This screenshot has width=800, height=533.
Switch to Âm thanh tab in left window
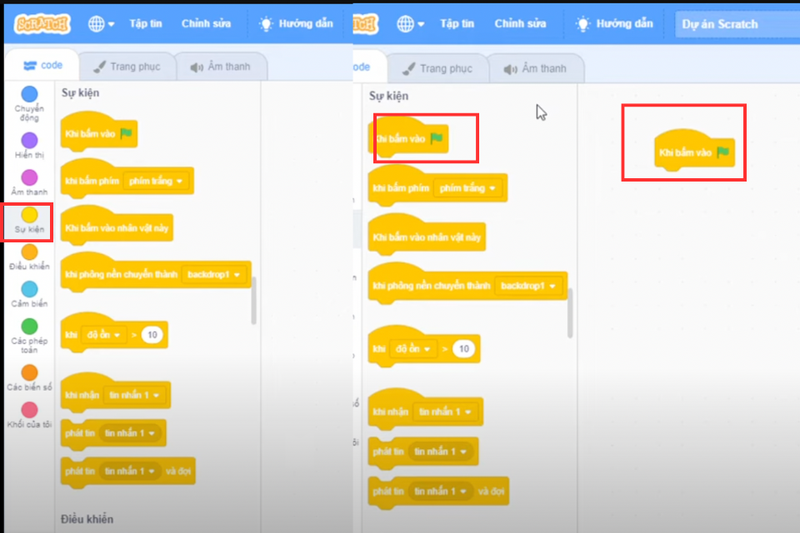221,67
